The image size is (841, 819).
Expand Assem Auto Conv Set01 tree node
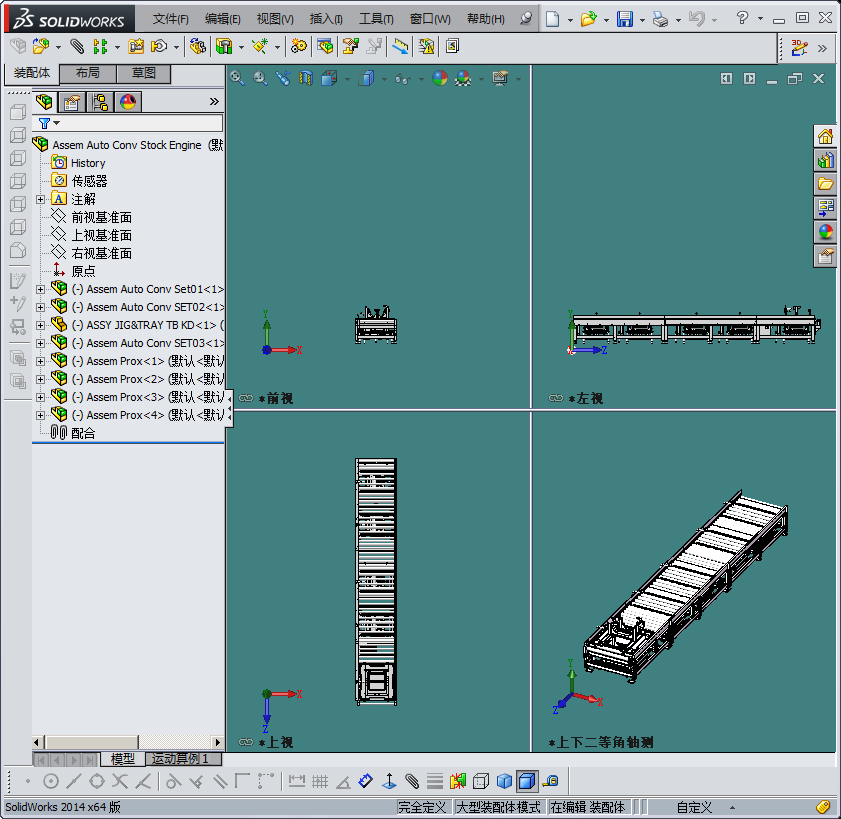point(40,289)
